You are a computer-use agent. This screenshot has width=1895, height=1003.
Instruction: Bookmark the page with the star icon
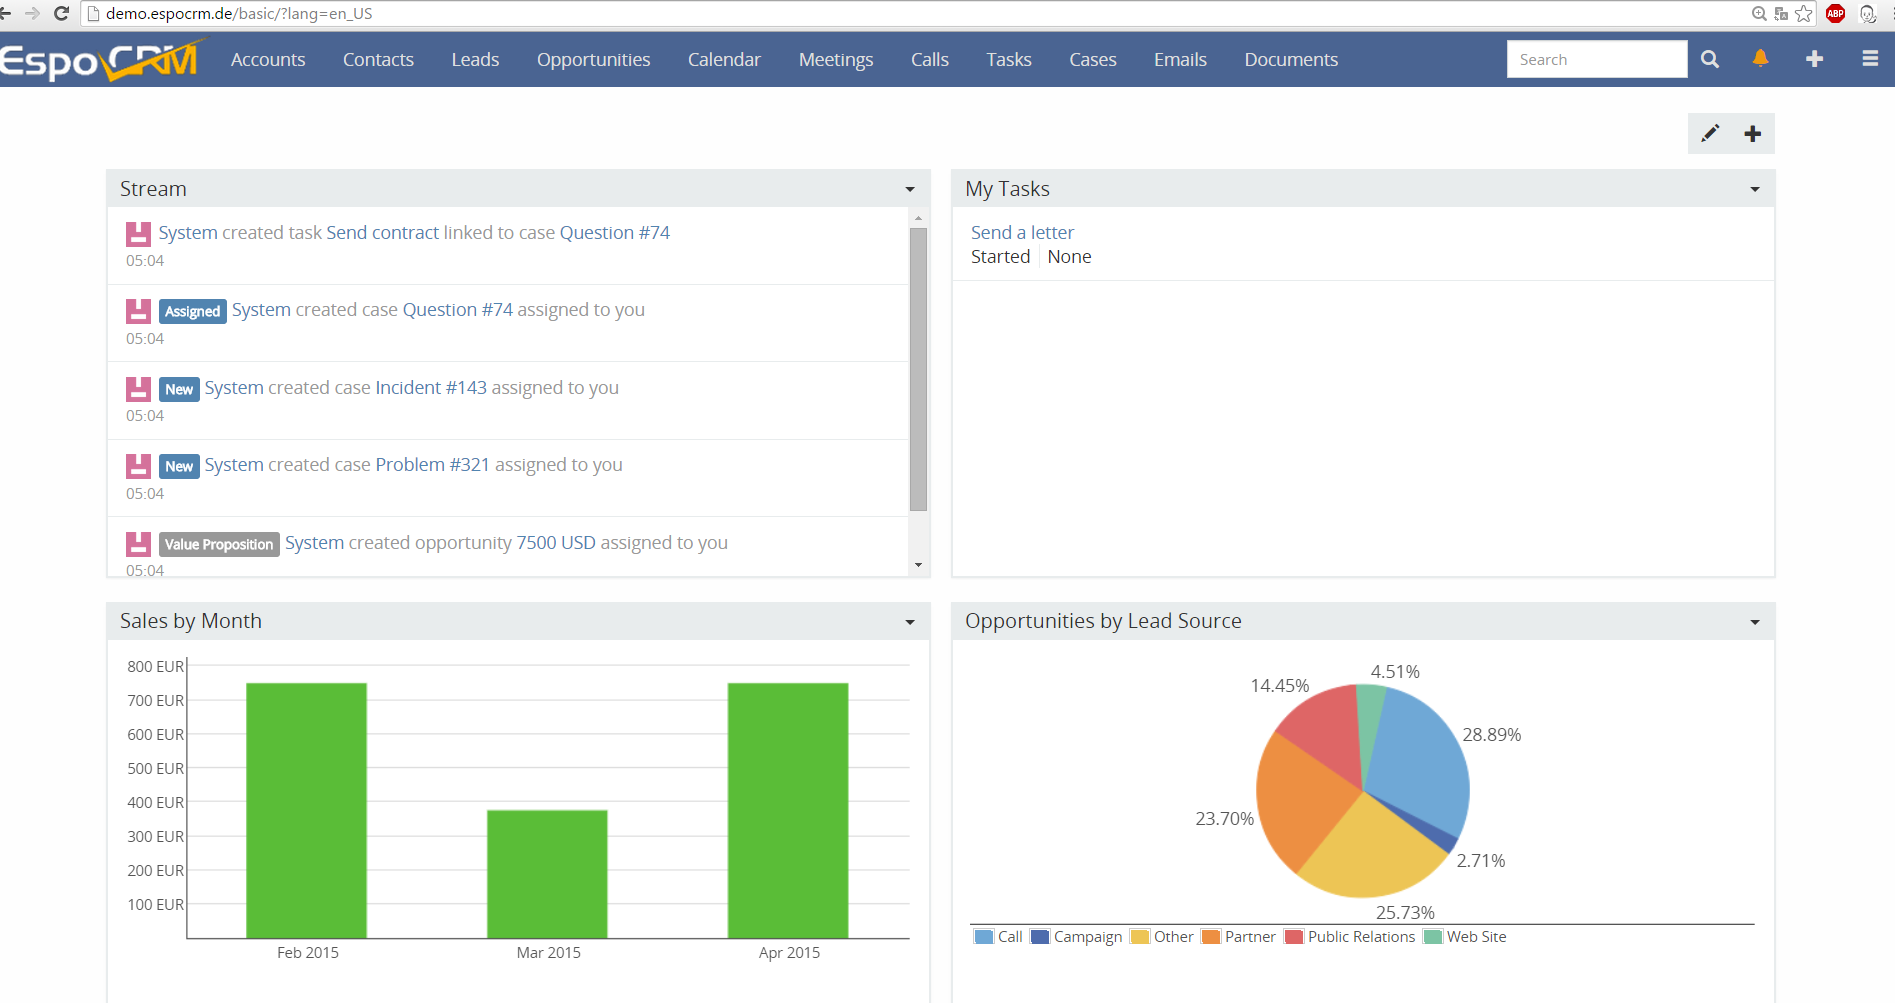tap(1803, 14)
